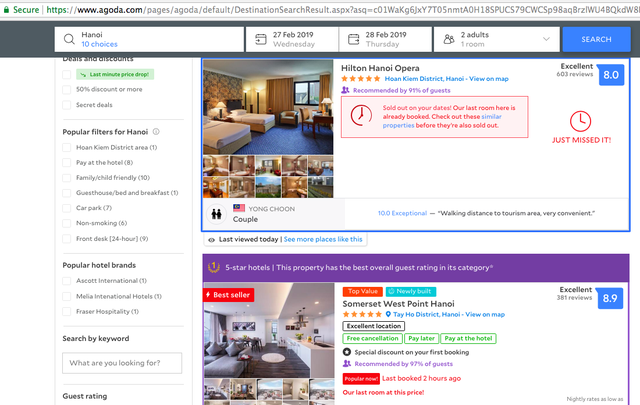The width and height of the screenshot is (640, 405).
Task: Check the Car park filter
Action: click(x=67, y=208)
